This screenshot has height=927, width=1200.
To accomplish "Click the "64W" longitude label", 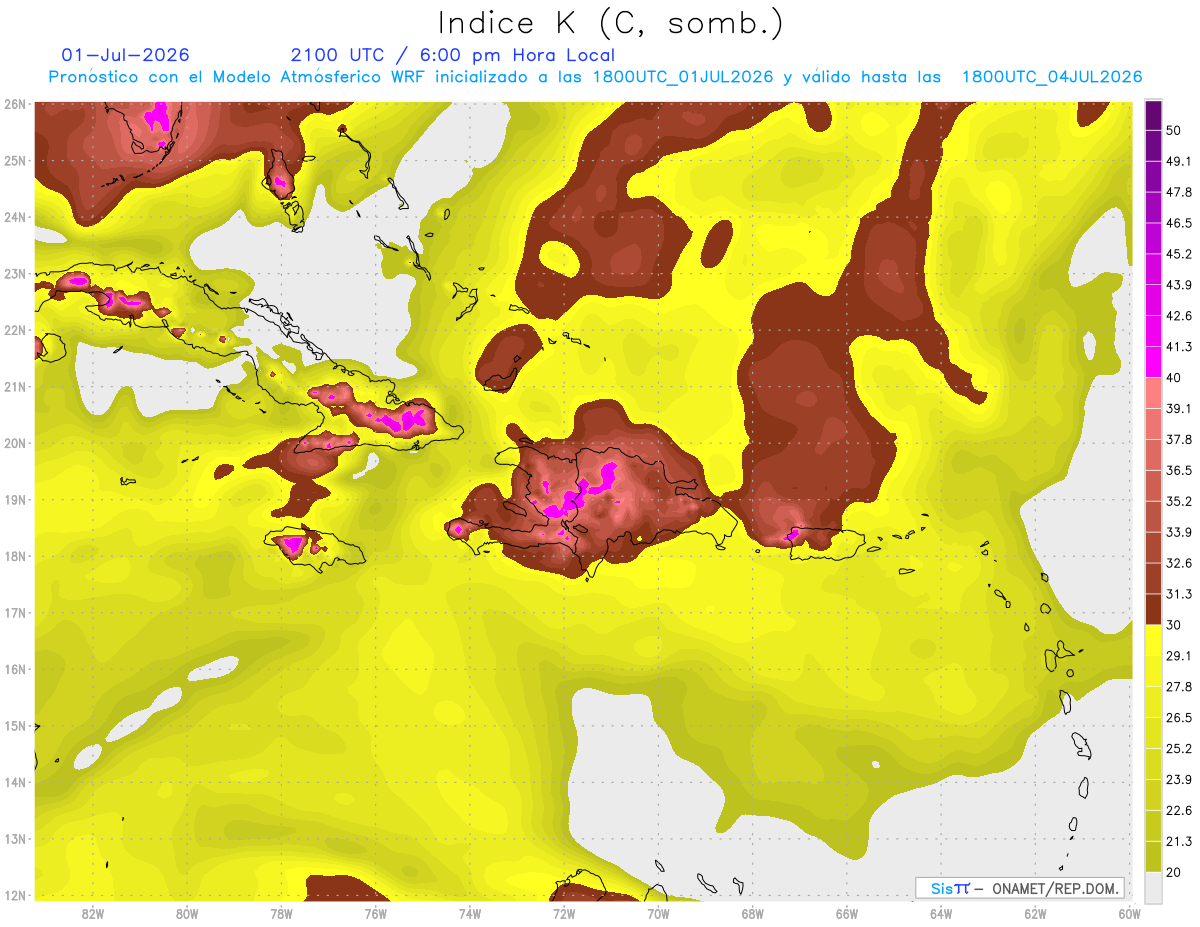I will pos(941,913).
